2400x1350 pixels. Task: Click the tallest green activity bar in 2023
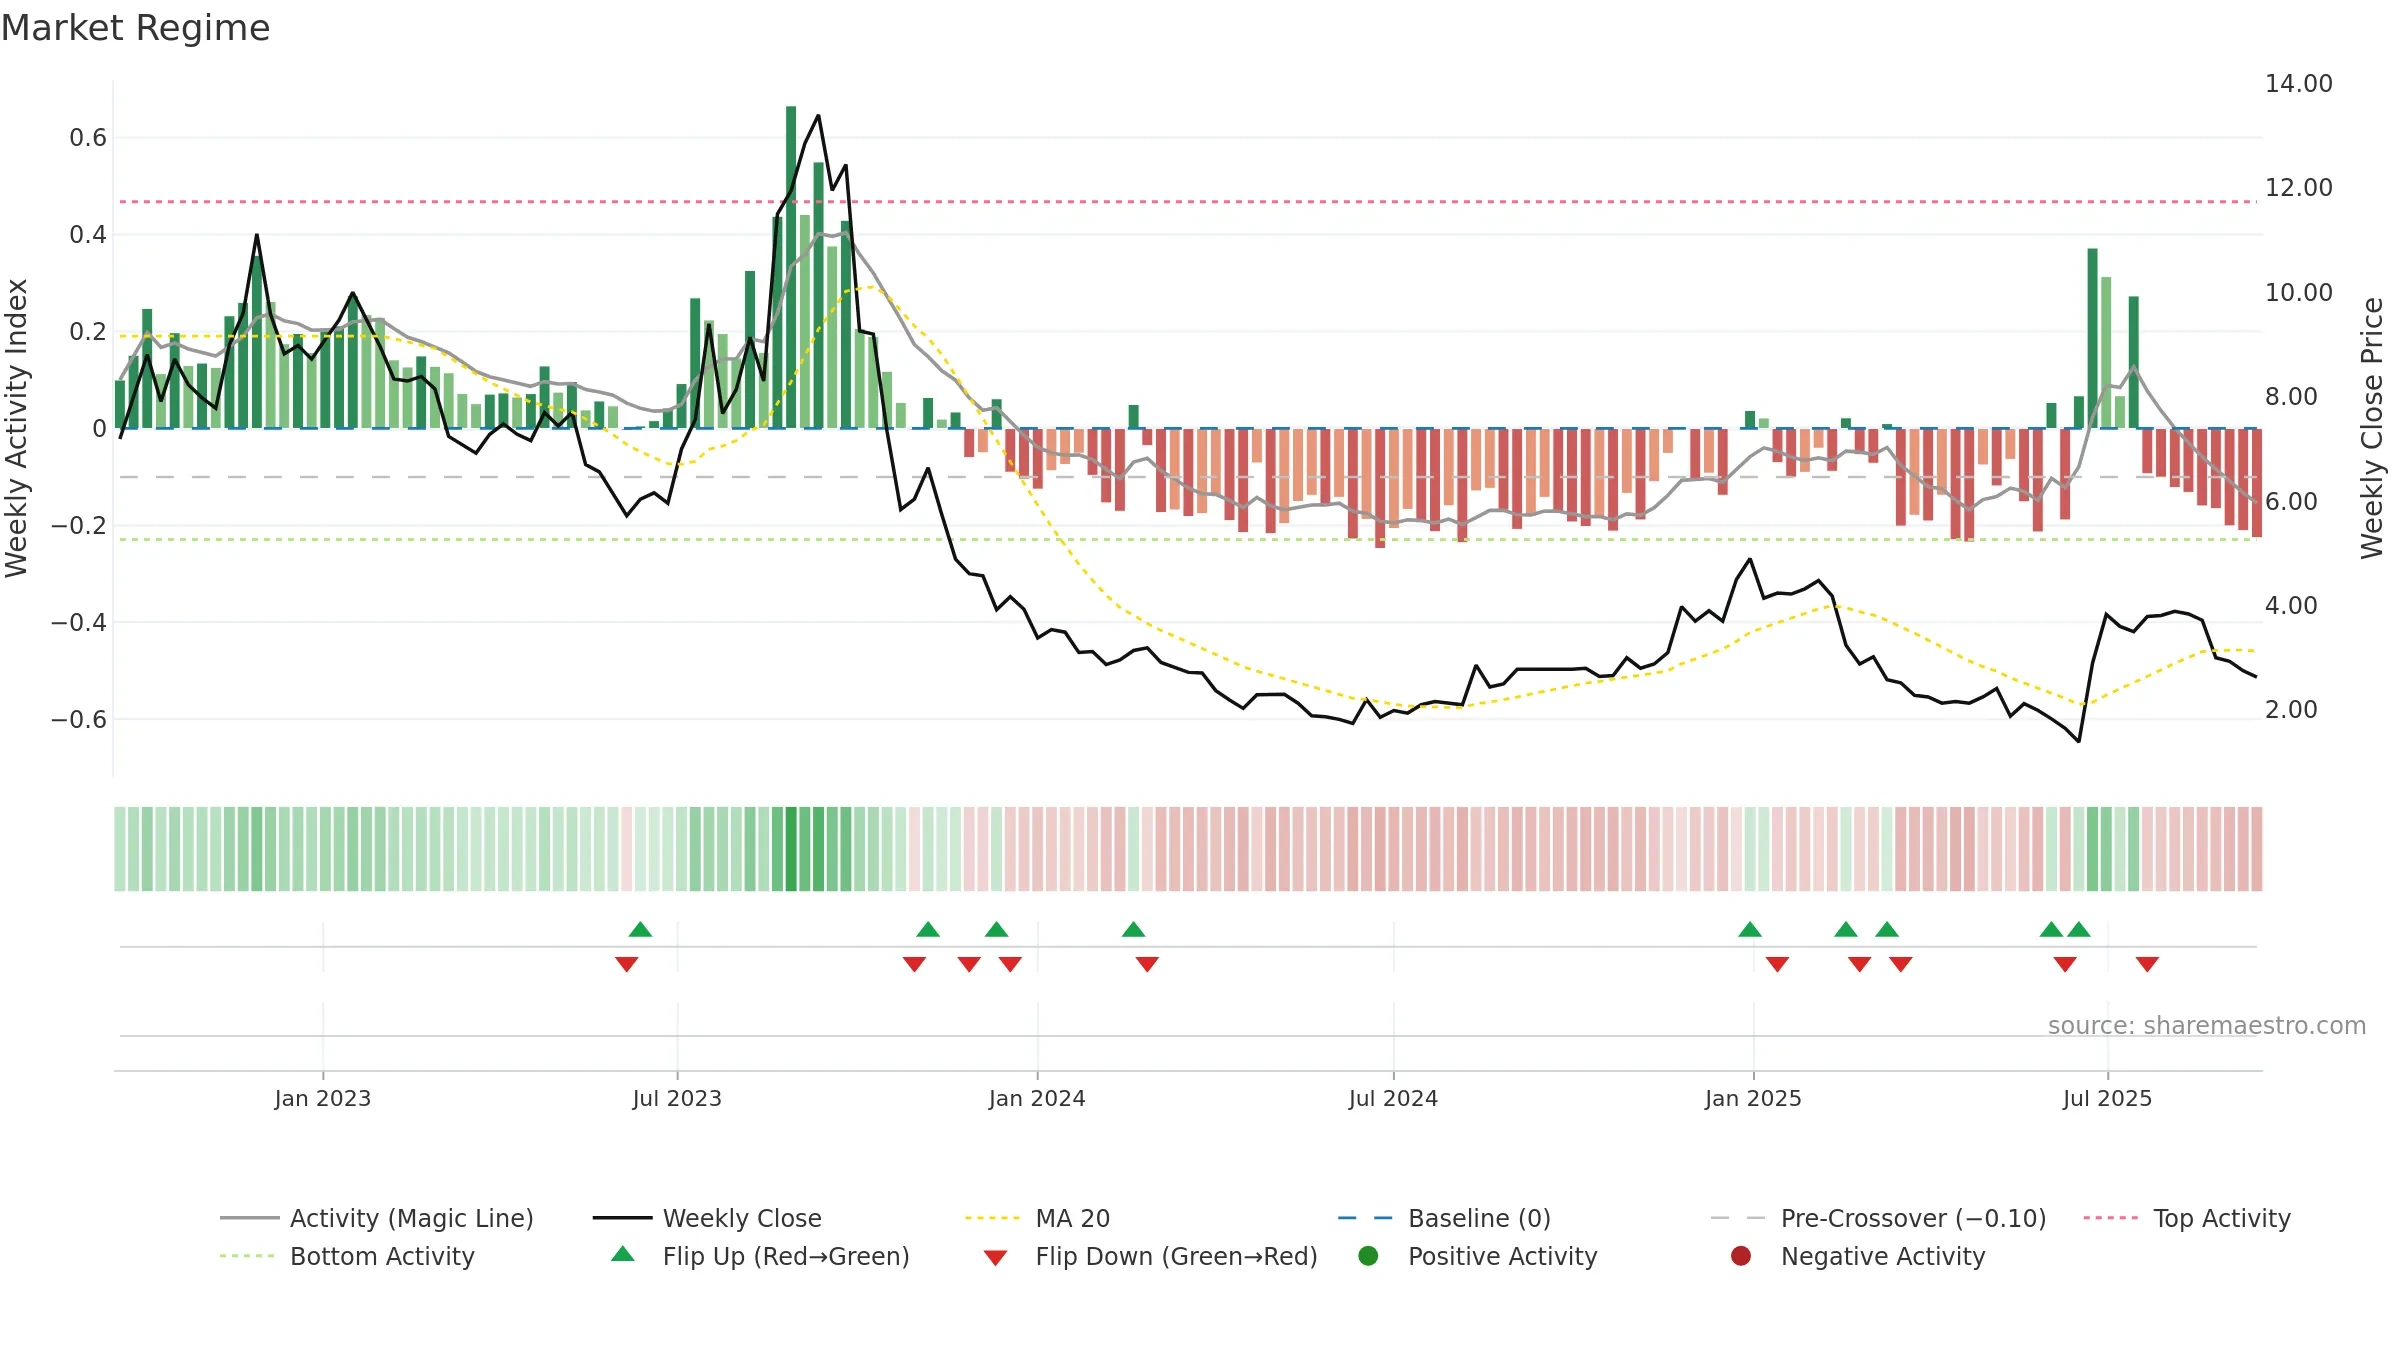point(791,267)
